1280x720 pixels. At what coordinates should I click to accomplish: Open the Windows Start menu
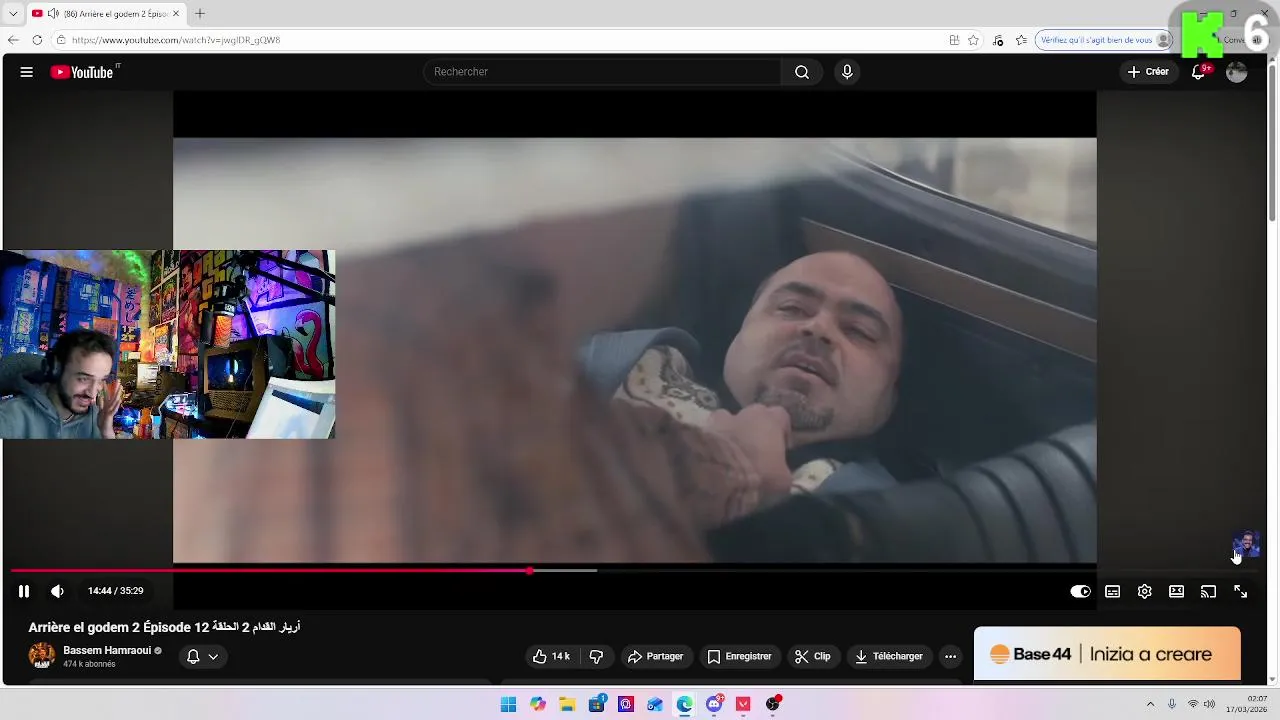(508, 704)
